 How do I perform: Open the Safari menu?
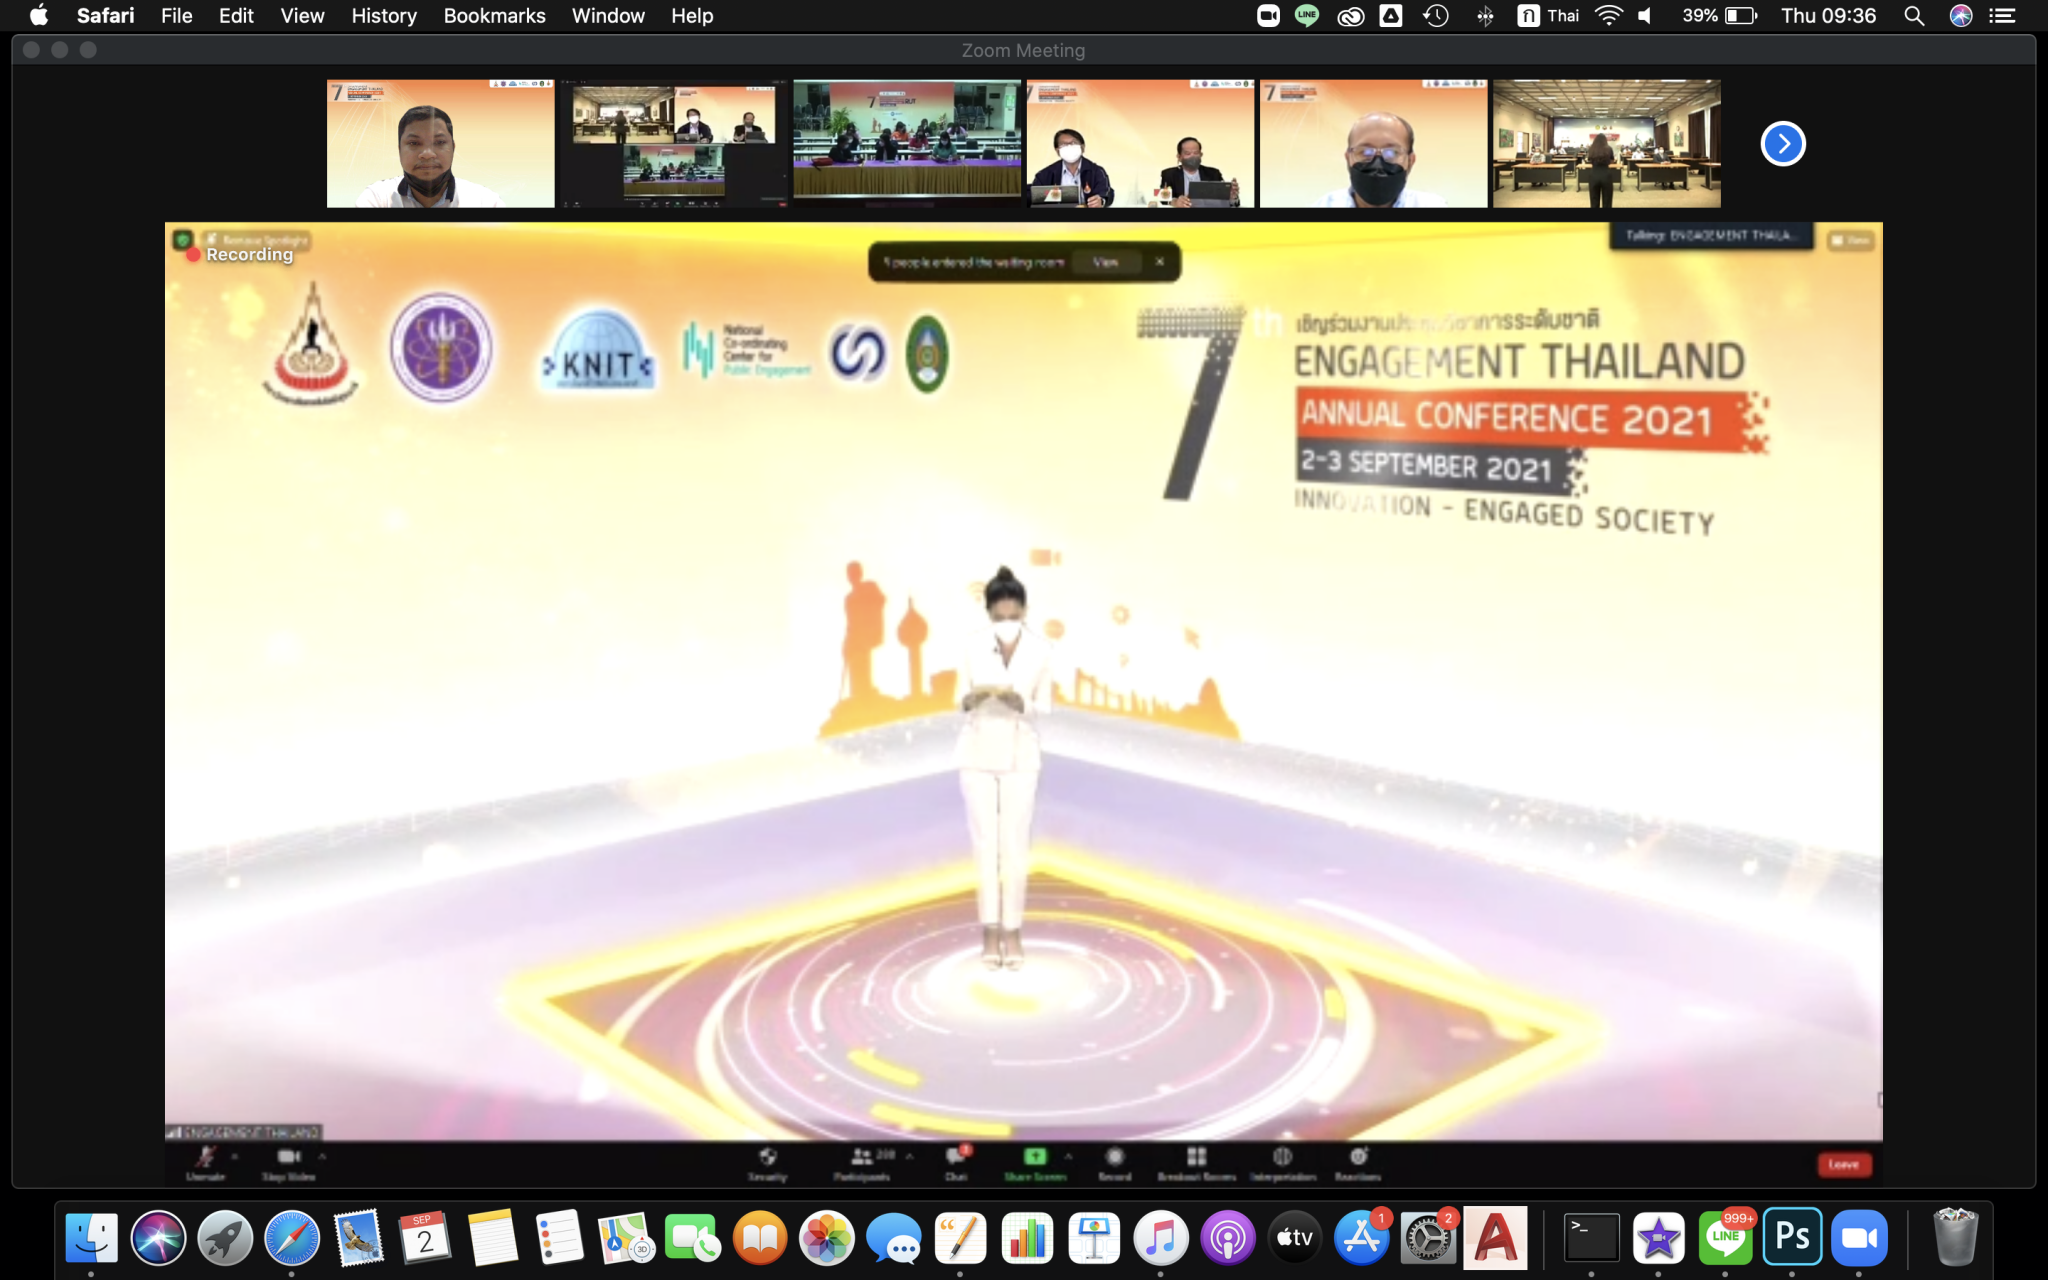point(105,15)
